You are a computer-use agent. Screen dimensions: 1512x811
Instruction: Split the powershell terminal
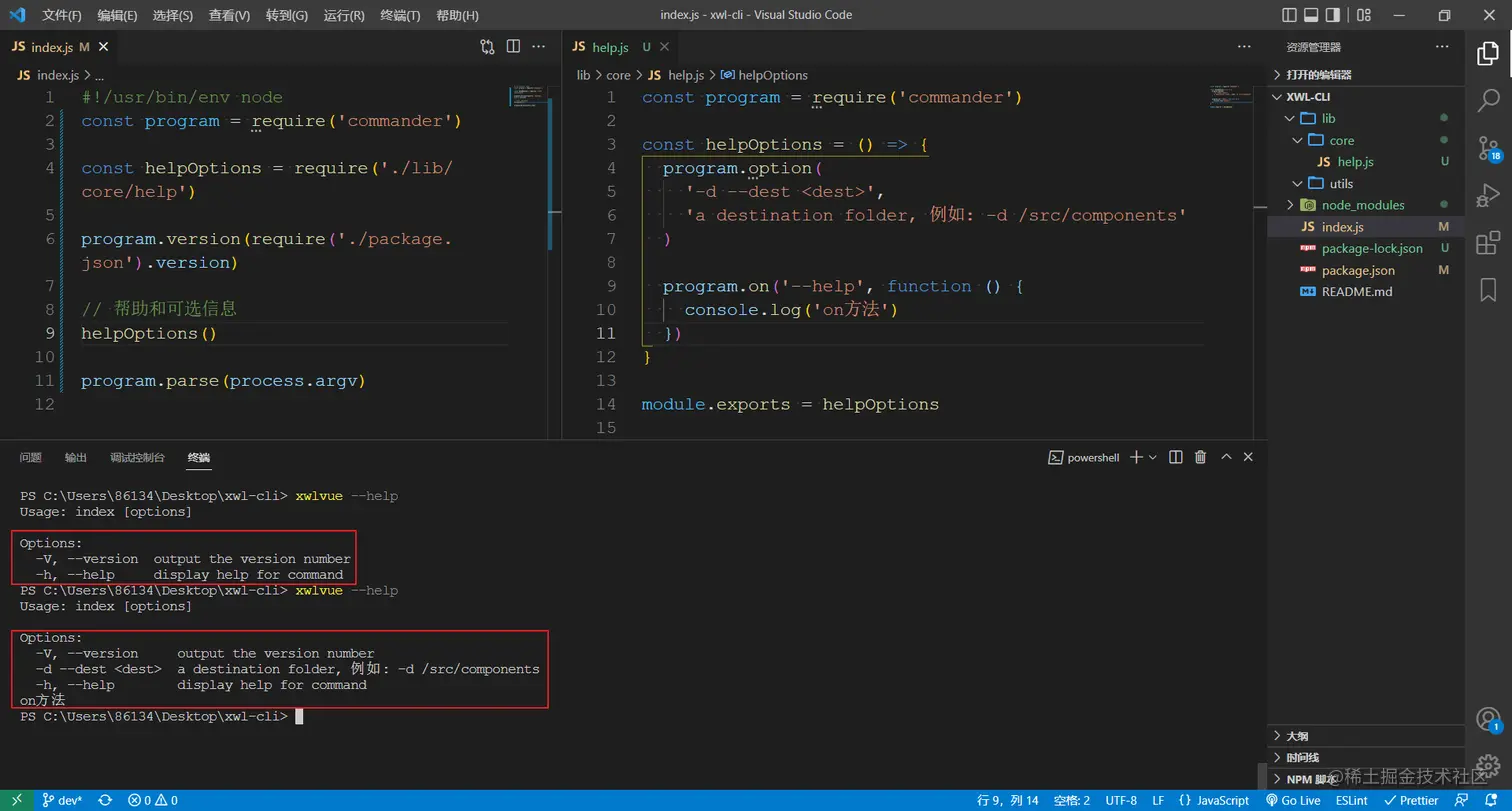pos(1176,457)
